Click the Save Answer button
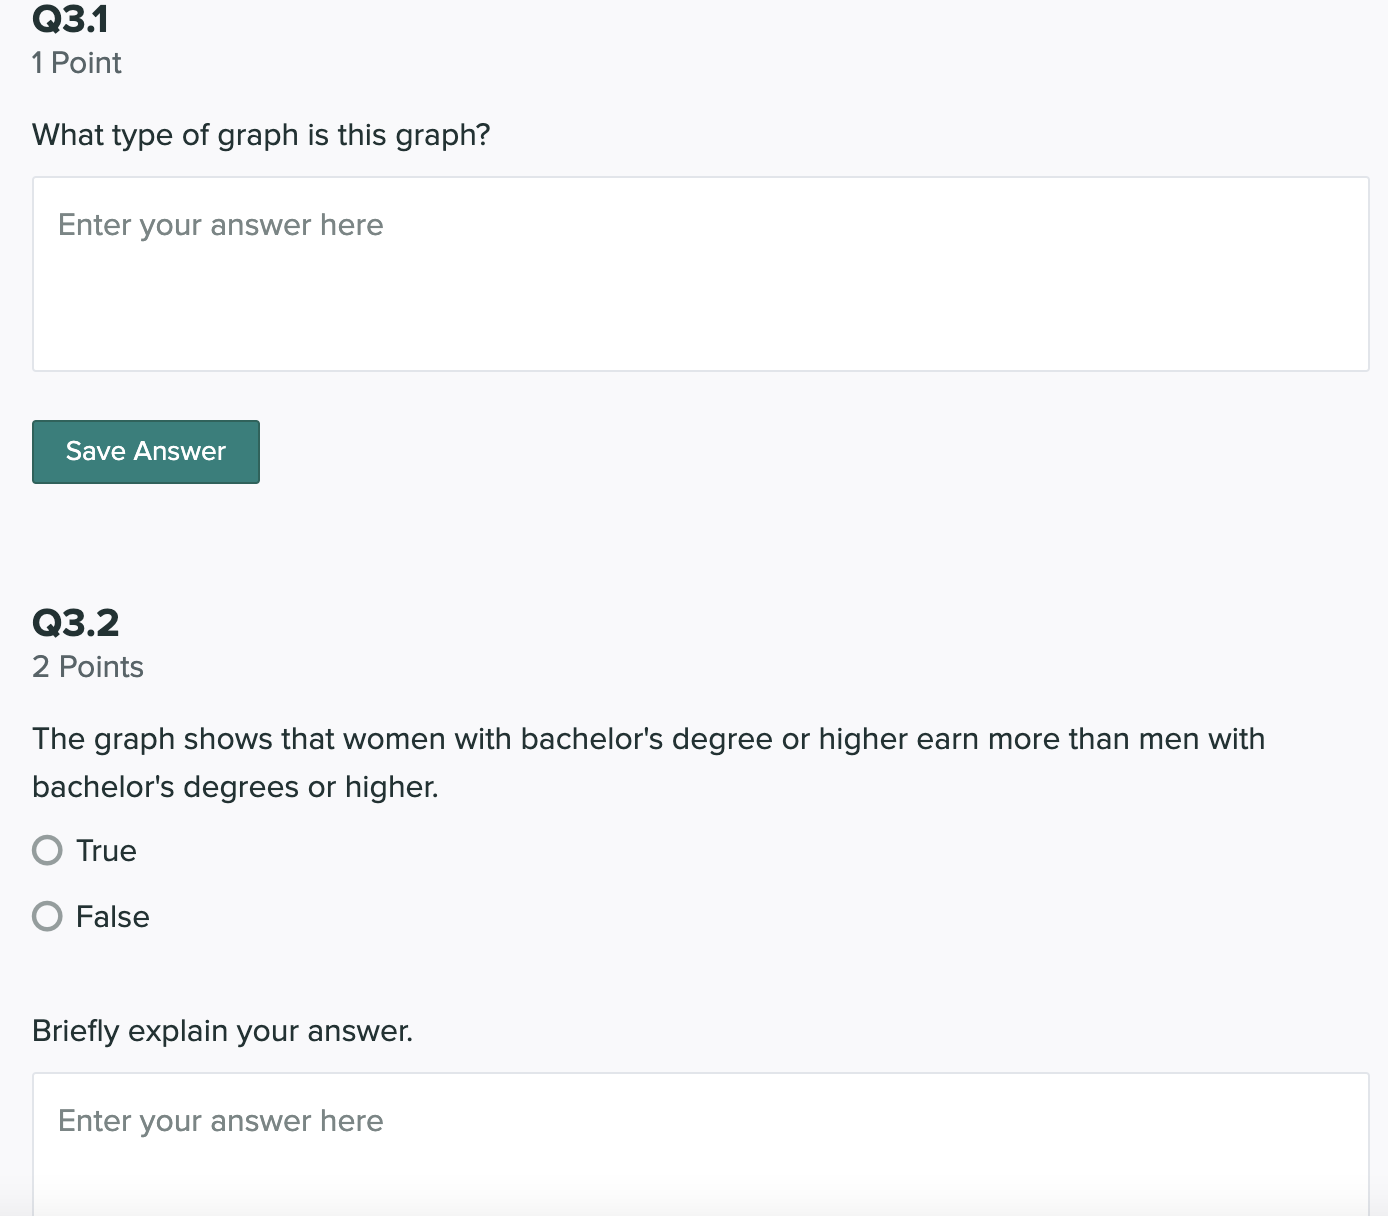 pos(145,451)
